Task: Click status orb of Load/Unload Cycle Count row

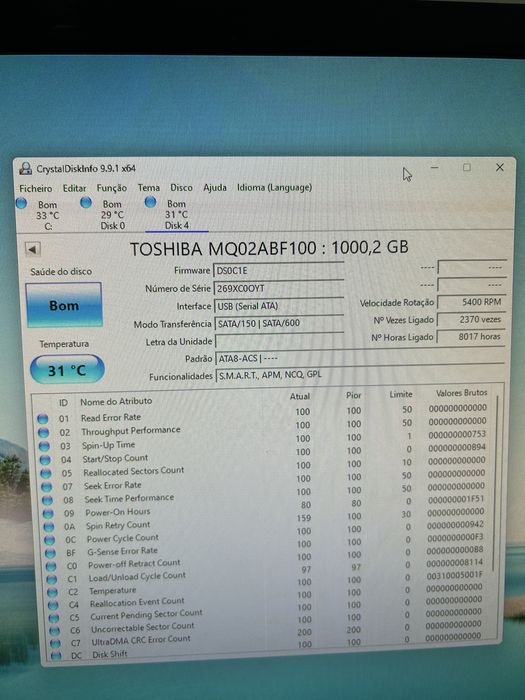Action: pos(52,579)
